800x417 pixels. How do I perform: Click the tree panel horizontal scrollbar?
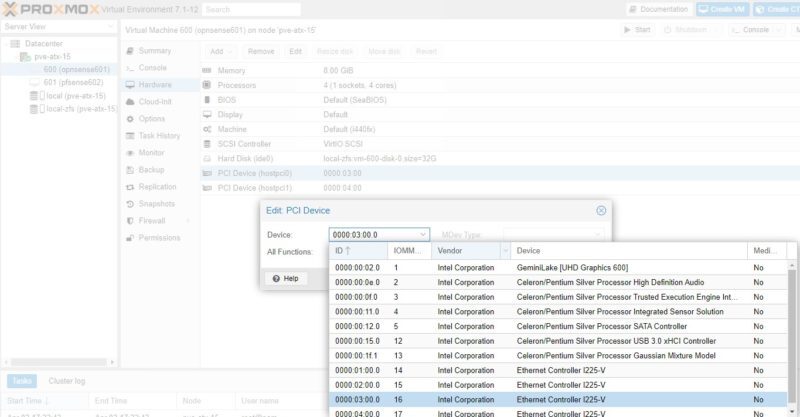(x=59, y=362)
